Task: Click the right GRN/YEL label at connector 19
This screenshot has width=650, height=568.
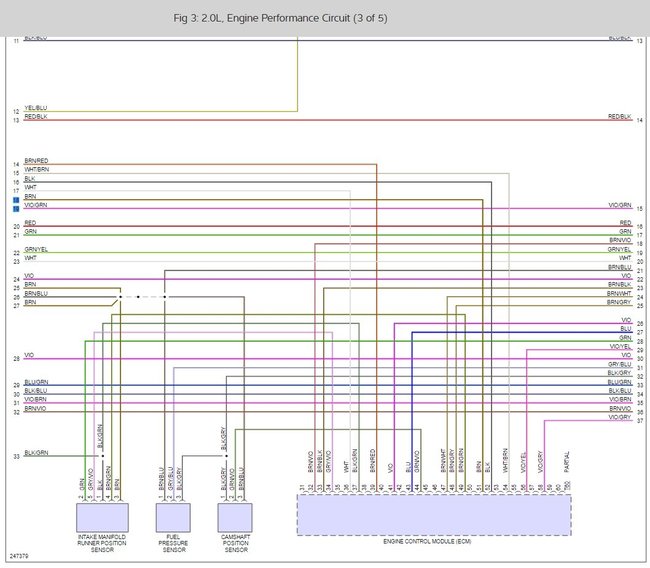Action: [x=619, y=249]
